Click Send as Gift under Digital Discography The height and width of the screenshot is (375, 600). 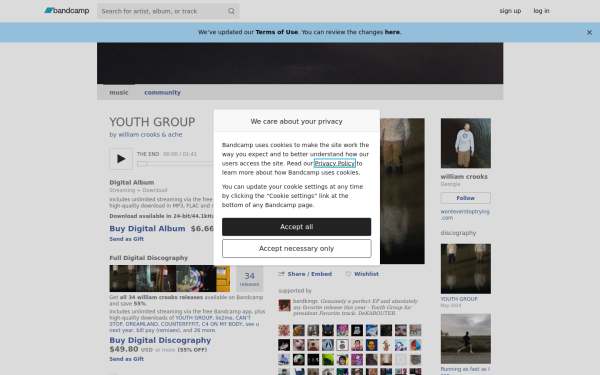(x=127, y=359)
